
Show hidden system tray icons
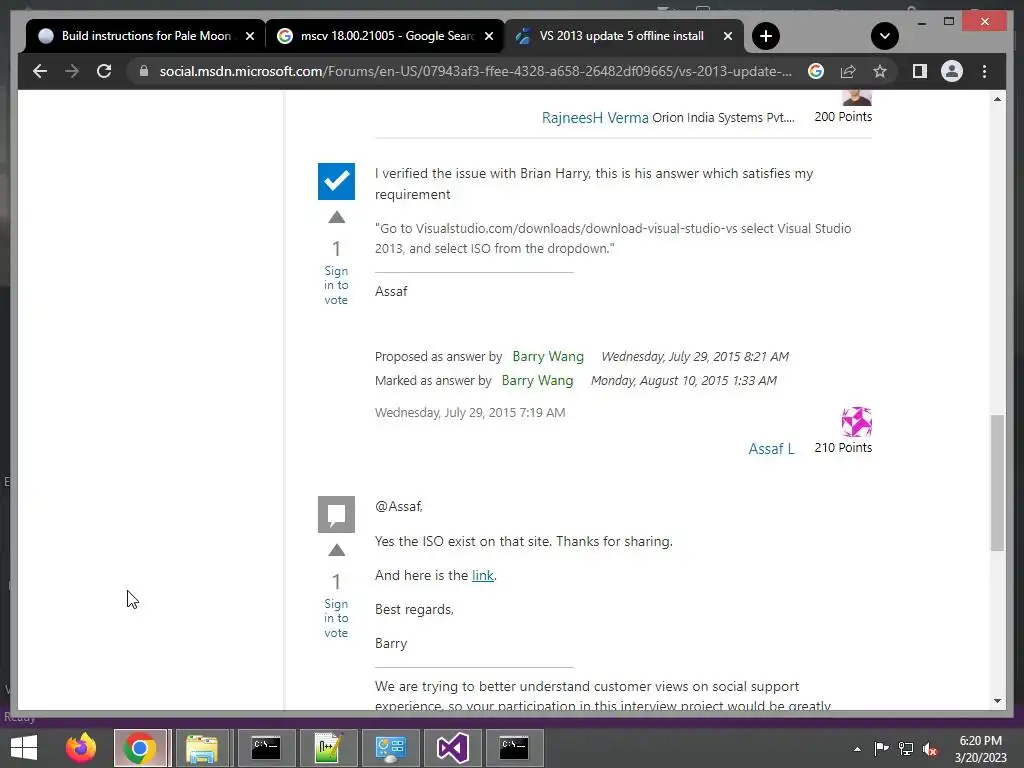[857, 749]
